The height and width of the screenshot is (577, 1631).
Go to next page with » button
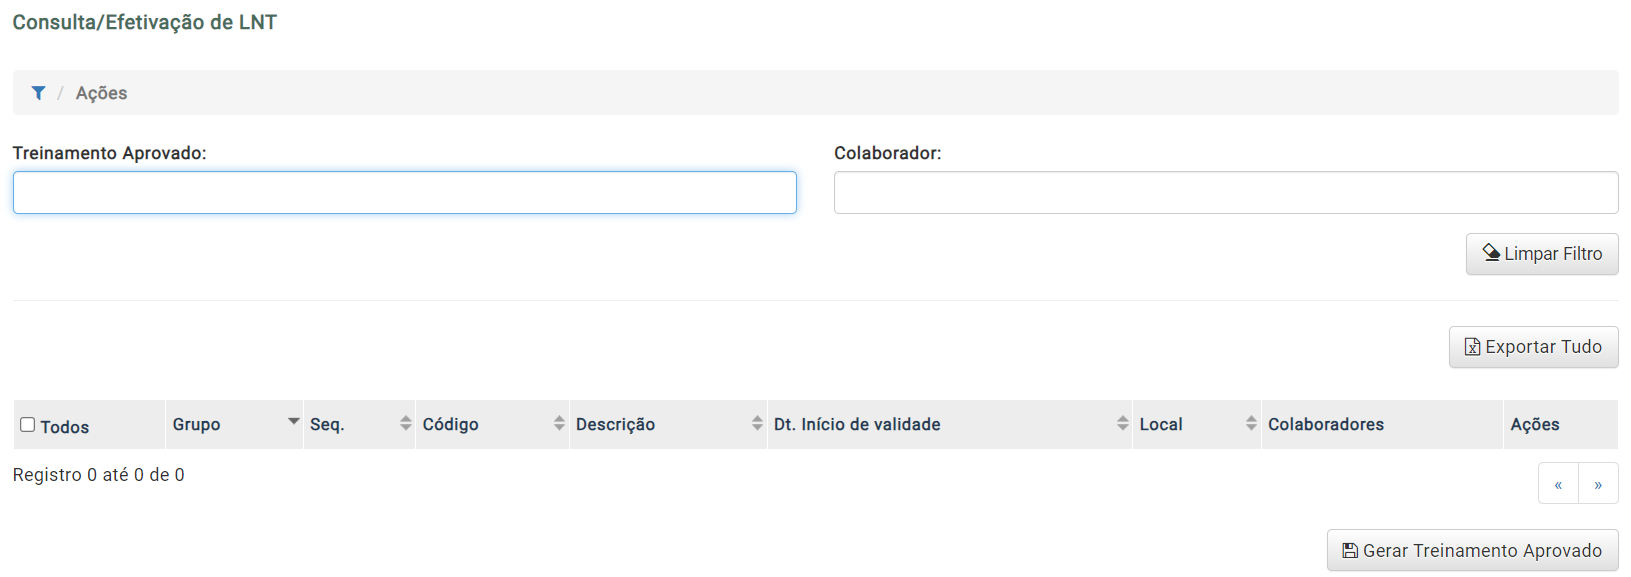click(x=1598, y=484)
